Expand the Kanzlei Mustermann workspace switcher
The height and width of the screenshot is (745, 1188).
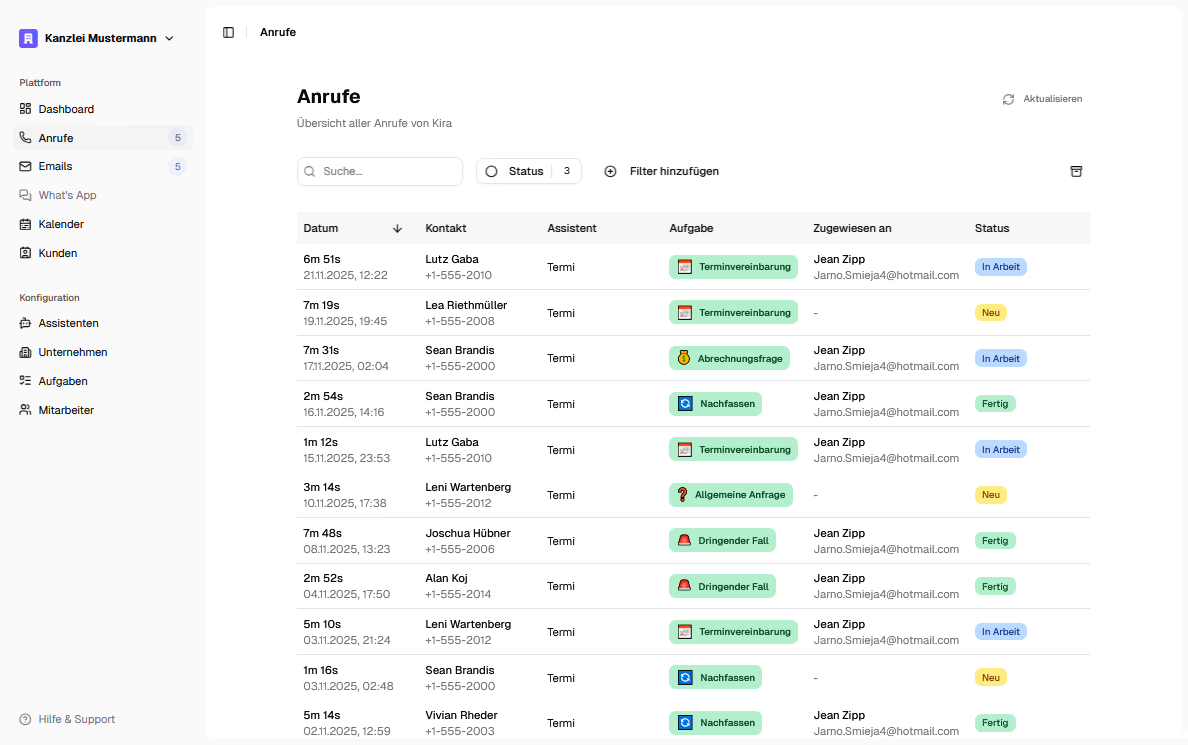(x=97, y=38)
